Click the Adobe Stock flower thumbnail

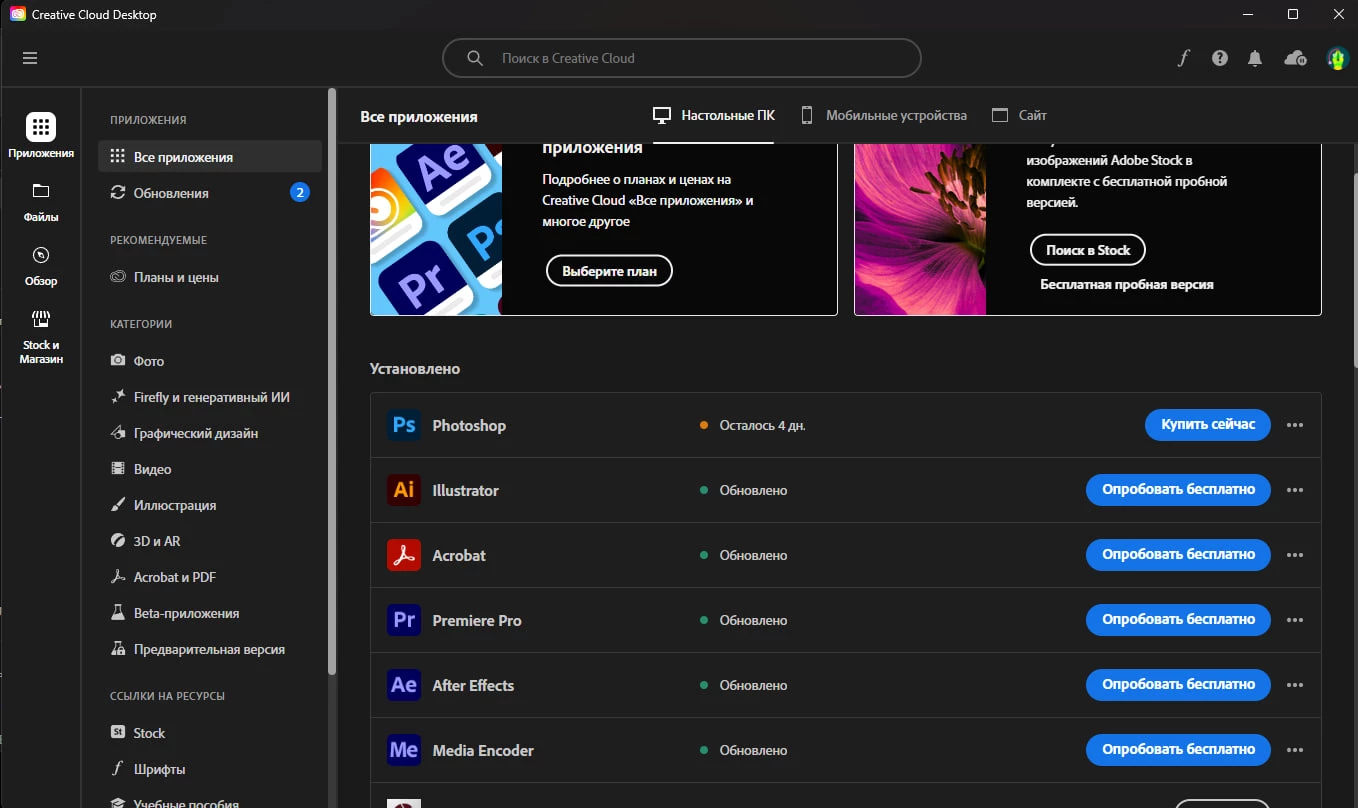[x=920, y=229]
